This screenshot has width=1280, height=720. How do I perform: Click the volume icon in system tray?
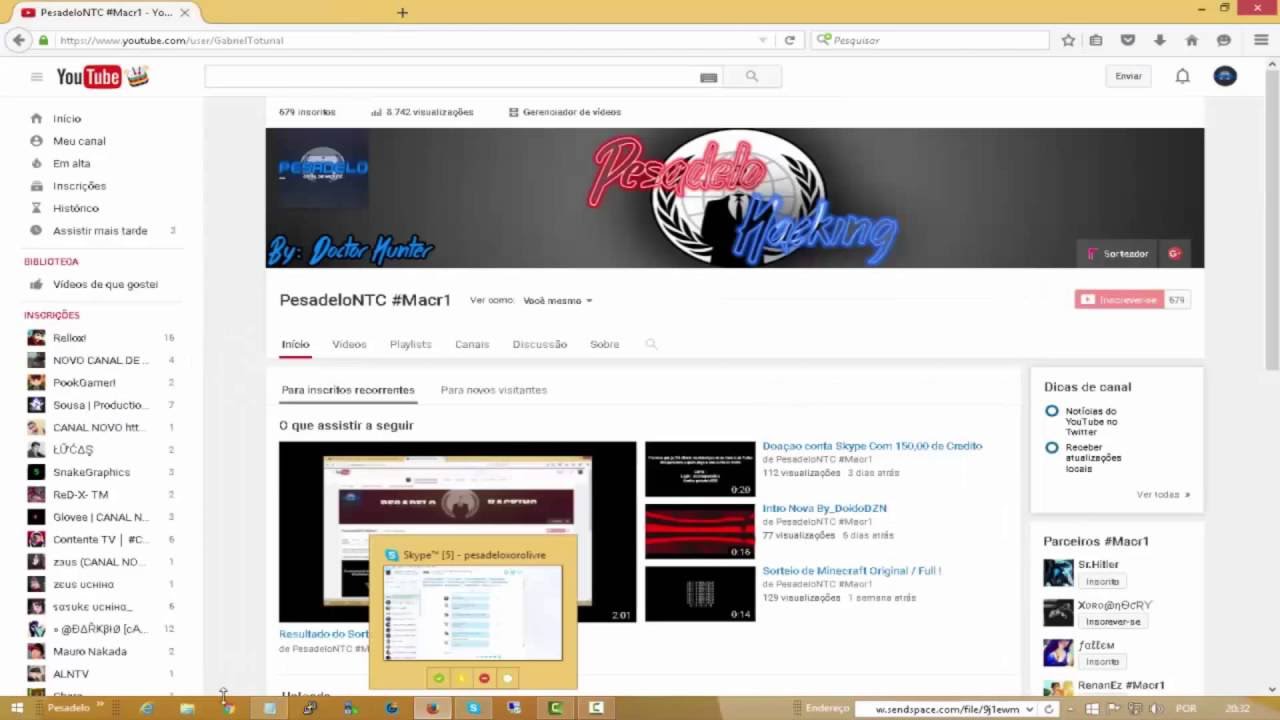point(1156,708)
